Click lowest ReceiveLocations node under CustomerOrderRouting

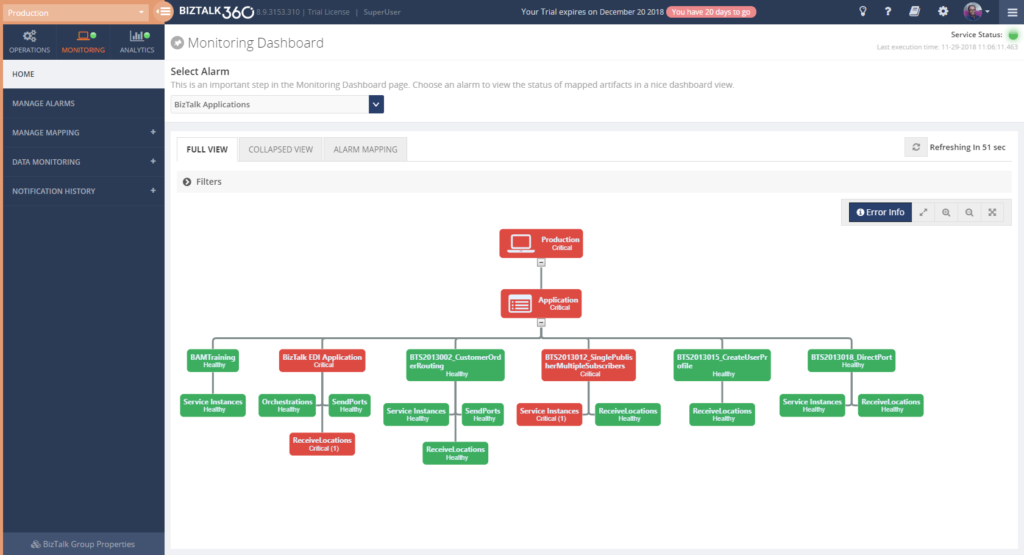pos(455,453)
